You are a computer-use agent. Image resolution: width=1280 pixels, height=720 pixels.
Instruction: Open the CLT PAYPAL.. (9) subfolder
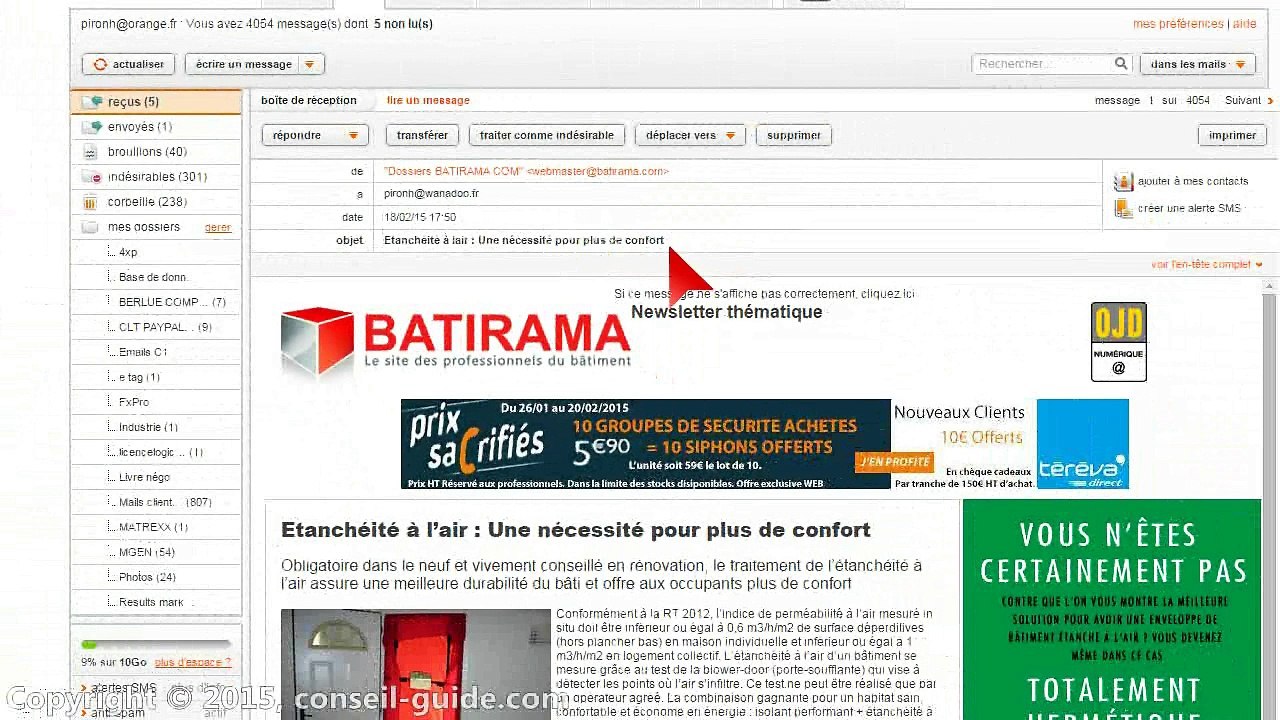point(165,327)
